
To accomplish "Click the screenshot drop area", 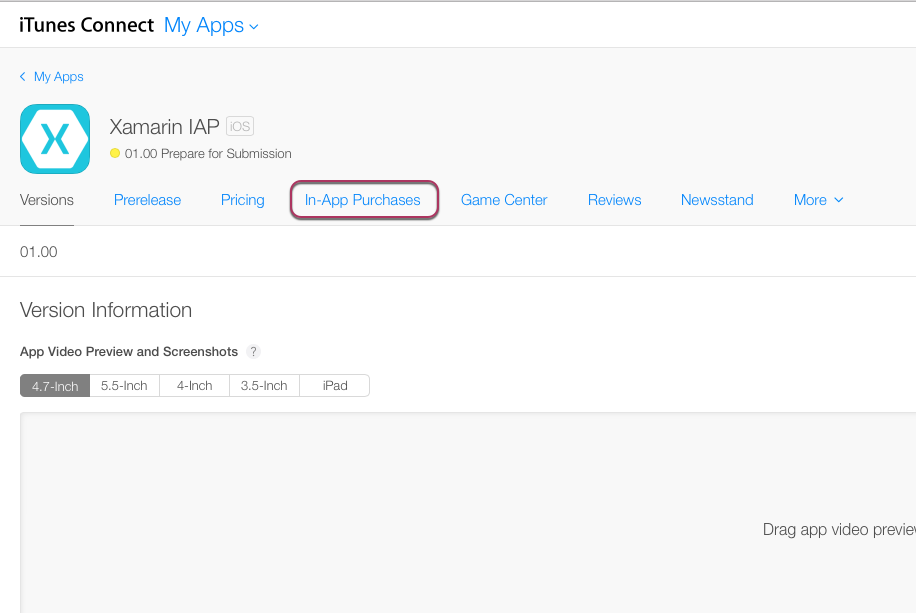I will [x=468, y=512].
